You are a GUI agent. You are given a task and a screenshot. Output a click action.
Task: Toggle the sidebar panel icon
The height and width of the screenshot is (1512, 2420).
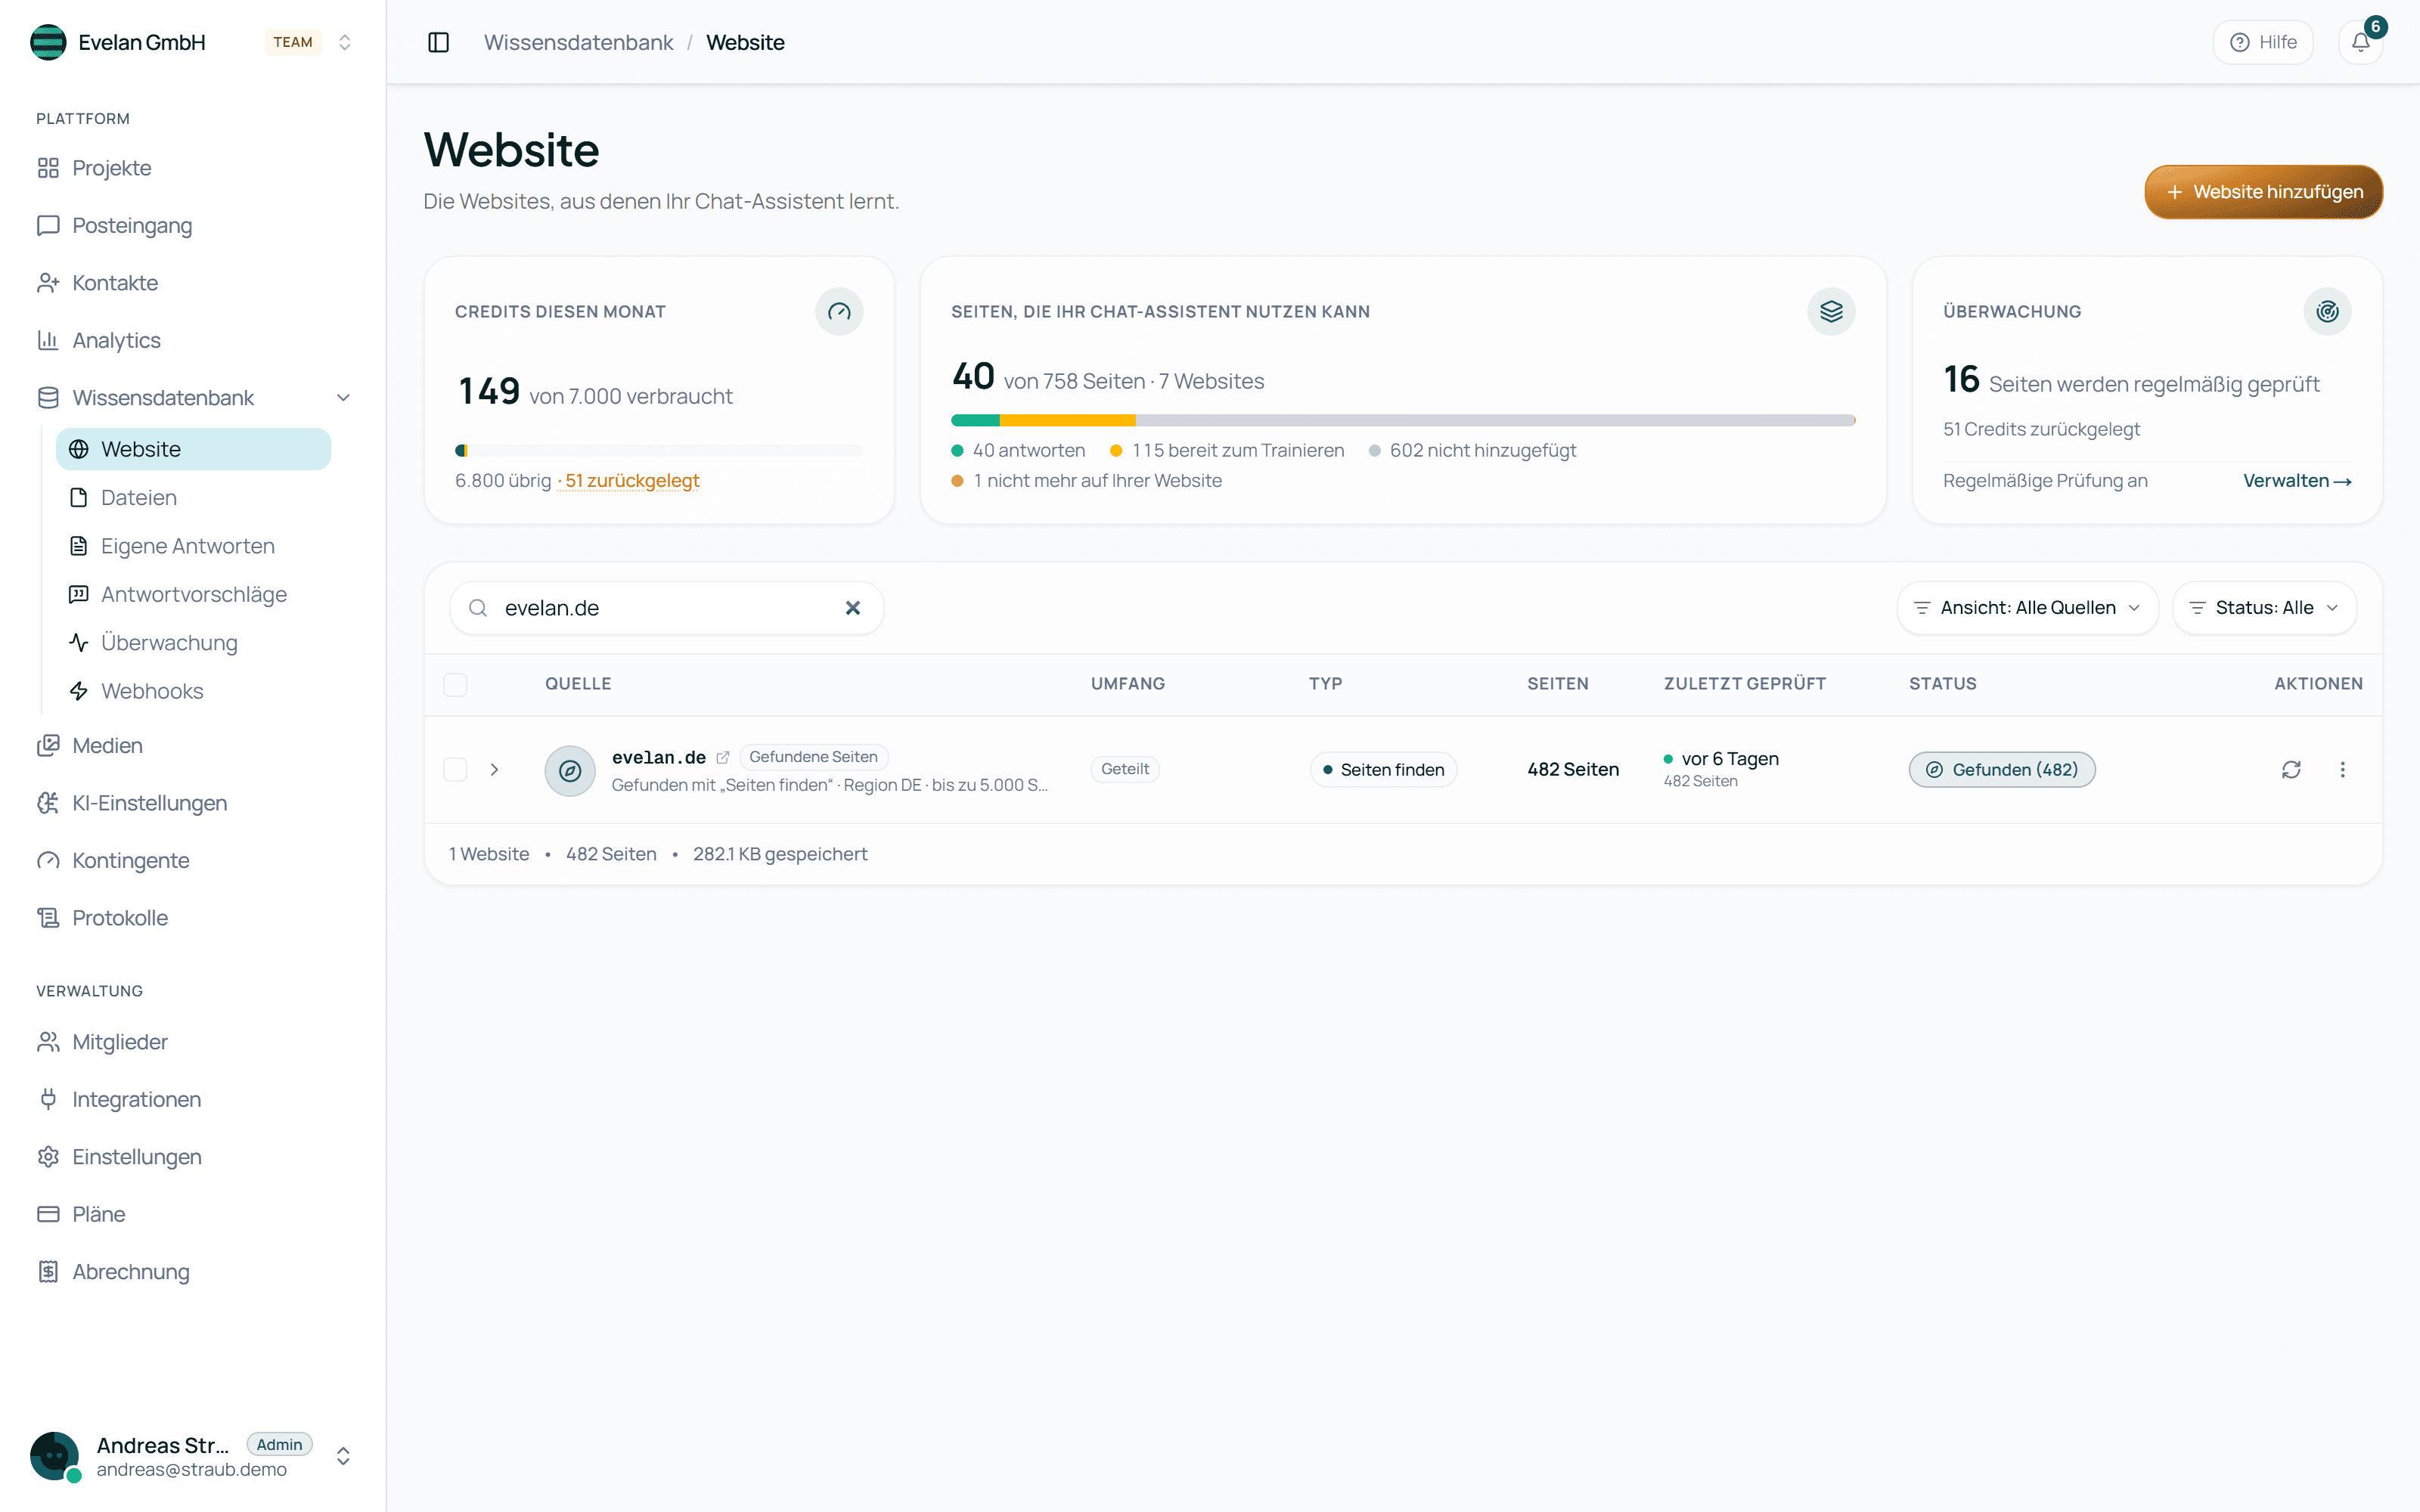coord(438,42)
